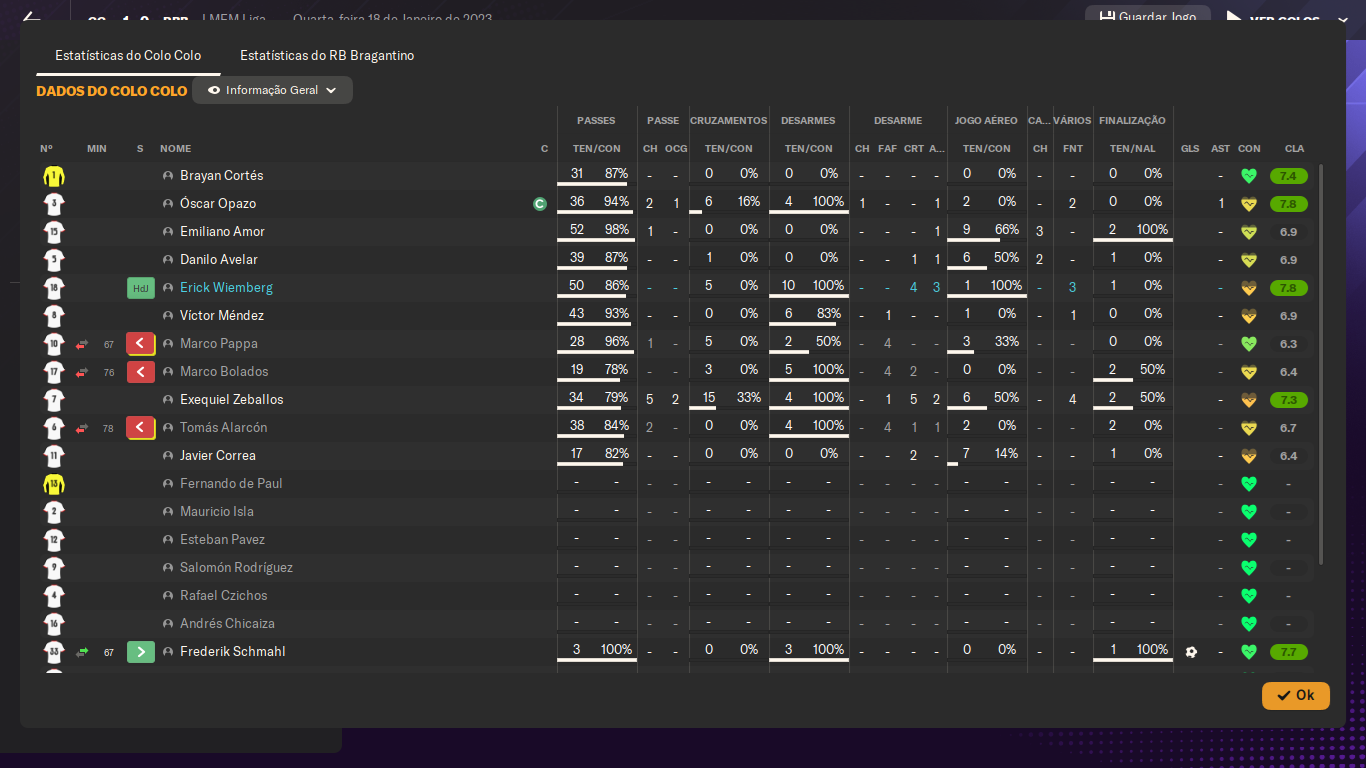
Task: Click FINALIZAÇÃO column group header
Action: [x=1132, y=121]
